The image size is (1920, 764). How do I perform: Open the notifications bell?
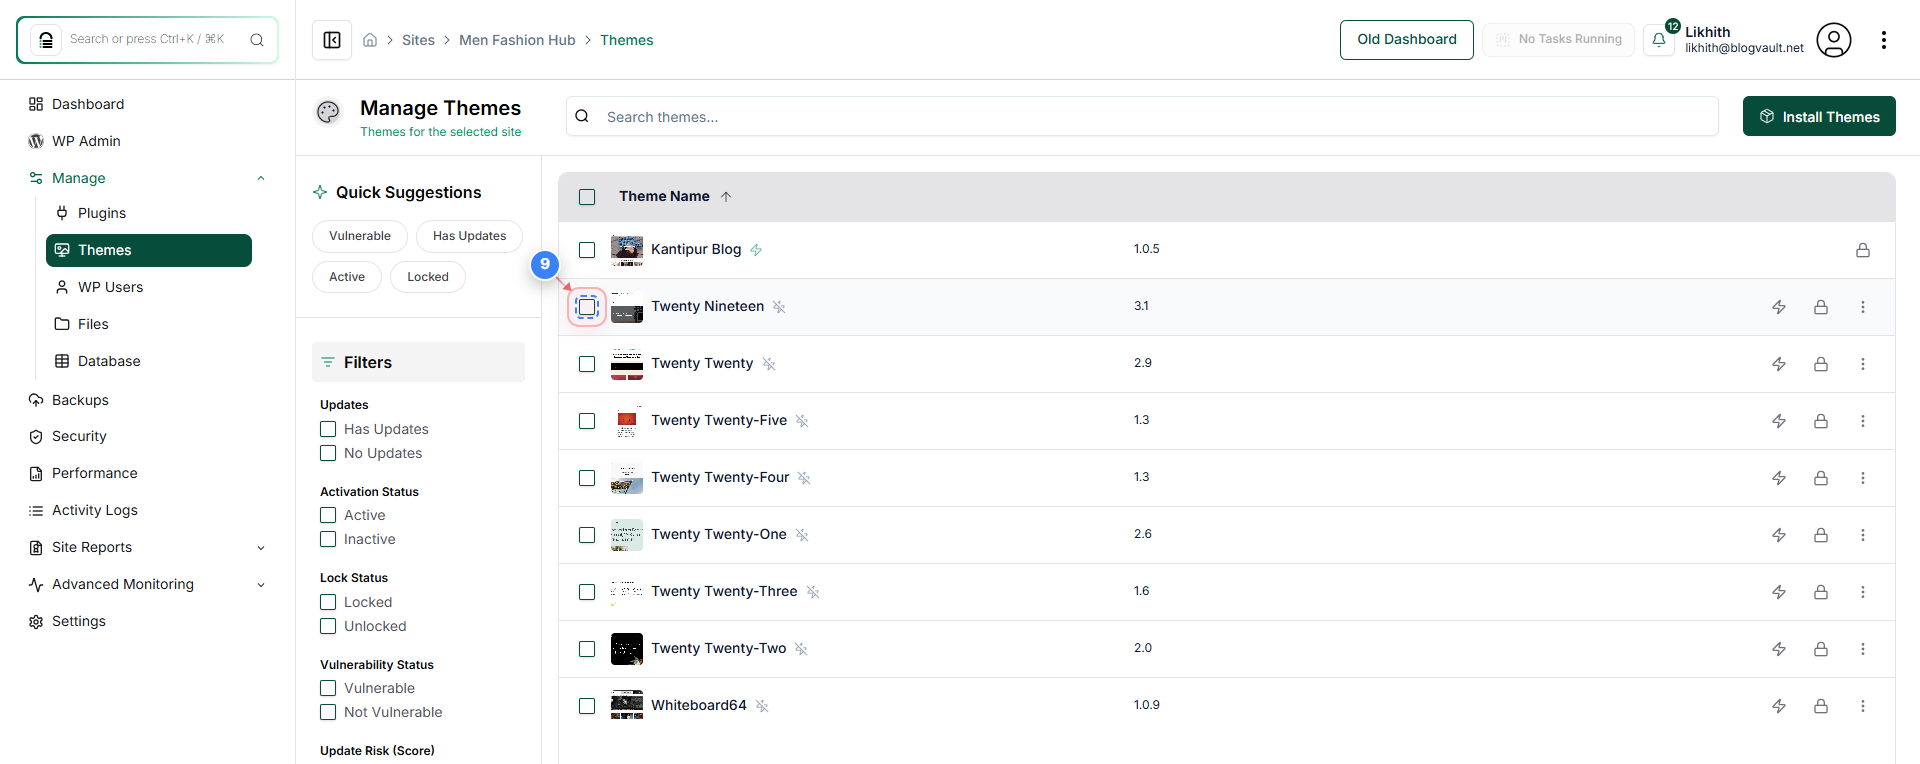click(1659, 40)
